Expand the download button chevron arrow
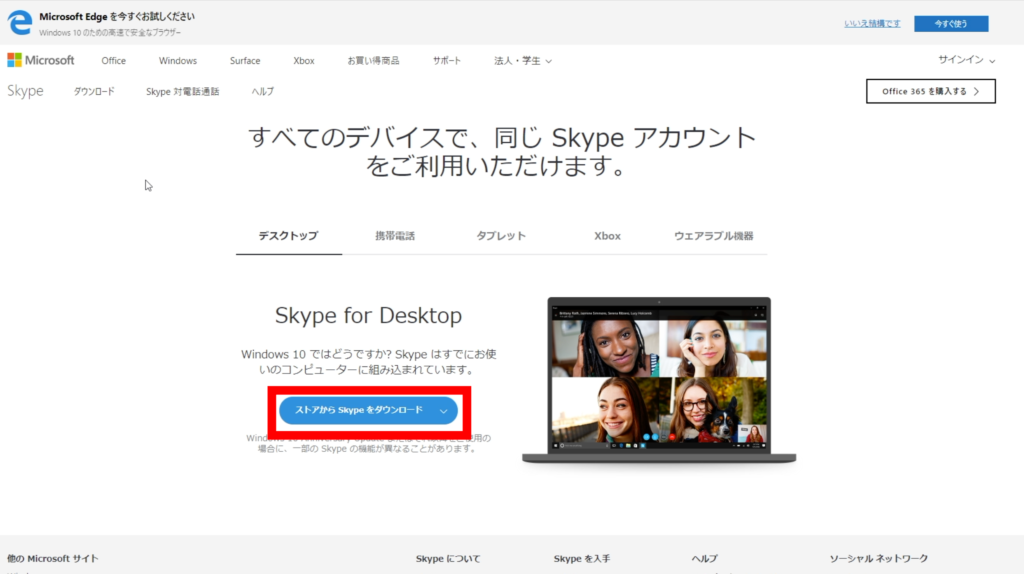 443,411
